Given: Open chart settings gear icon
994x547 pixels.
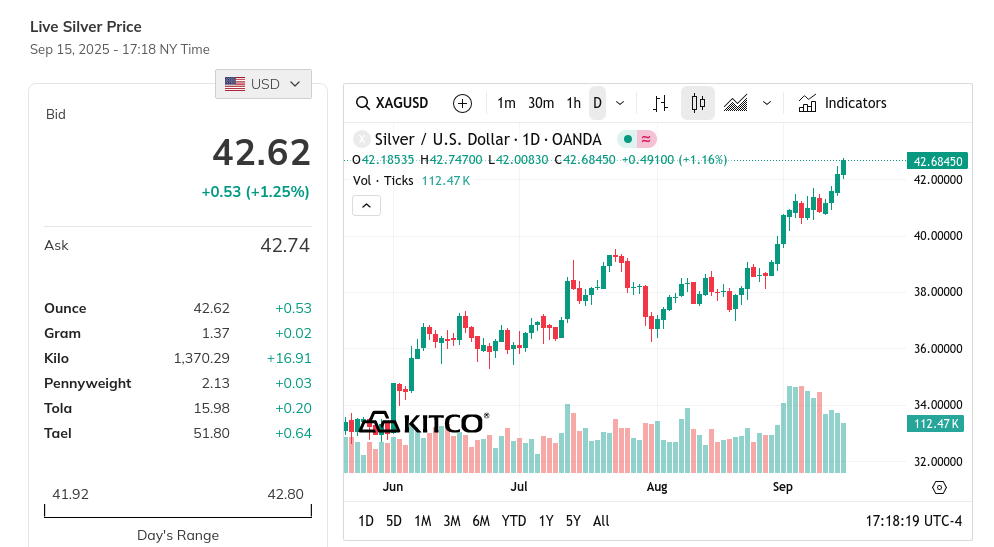Looking at the screenshot, I should [x=939, y=487].
